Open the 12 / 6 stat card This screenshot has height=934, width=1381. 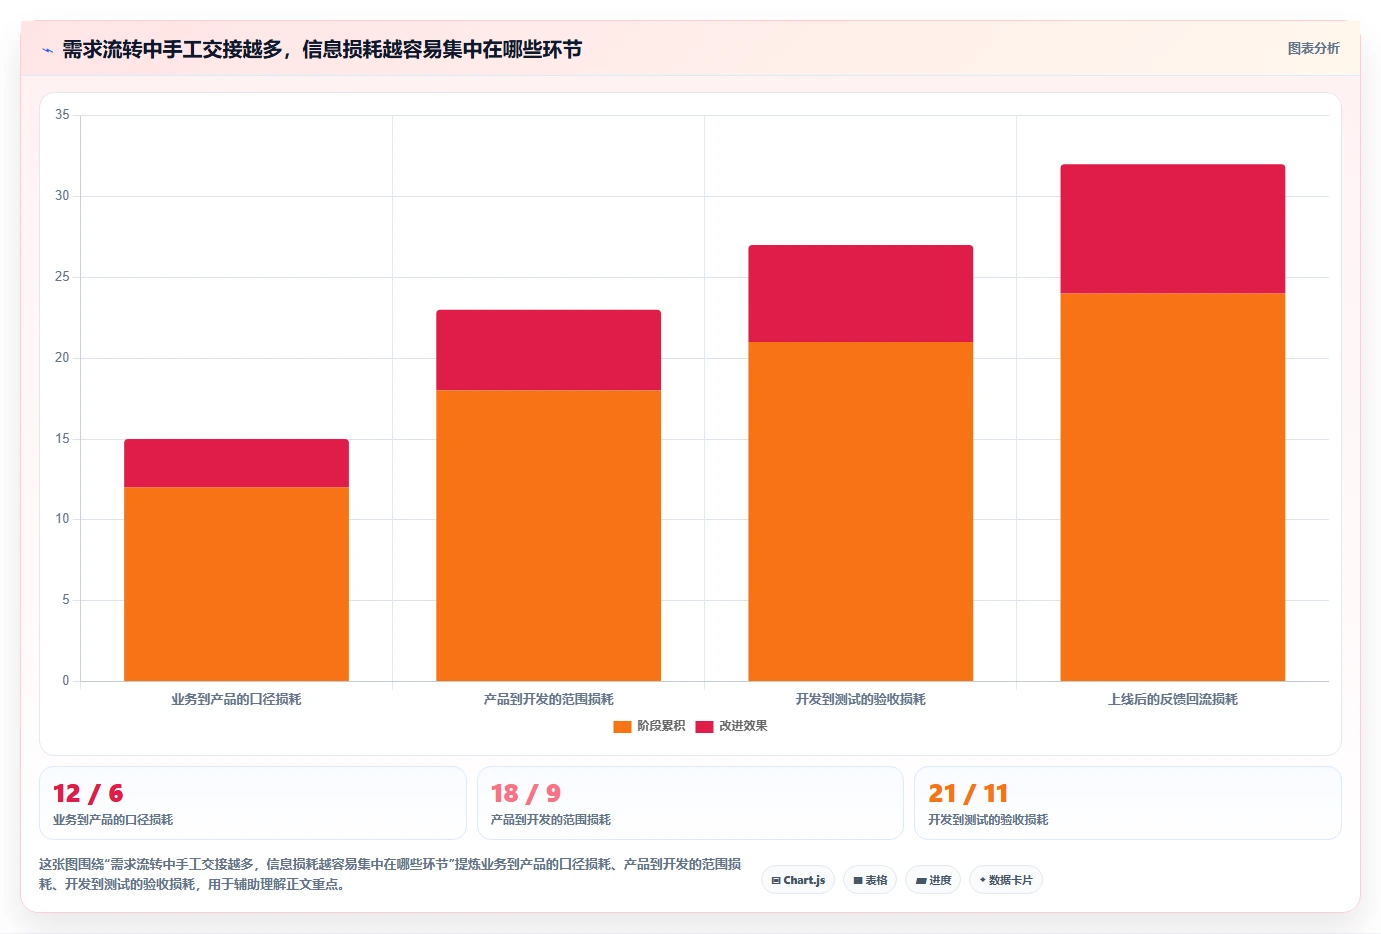tap(253, 803)
